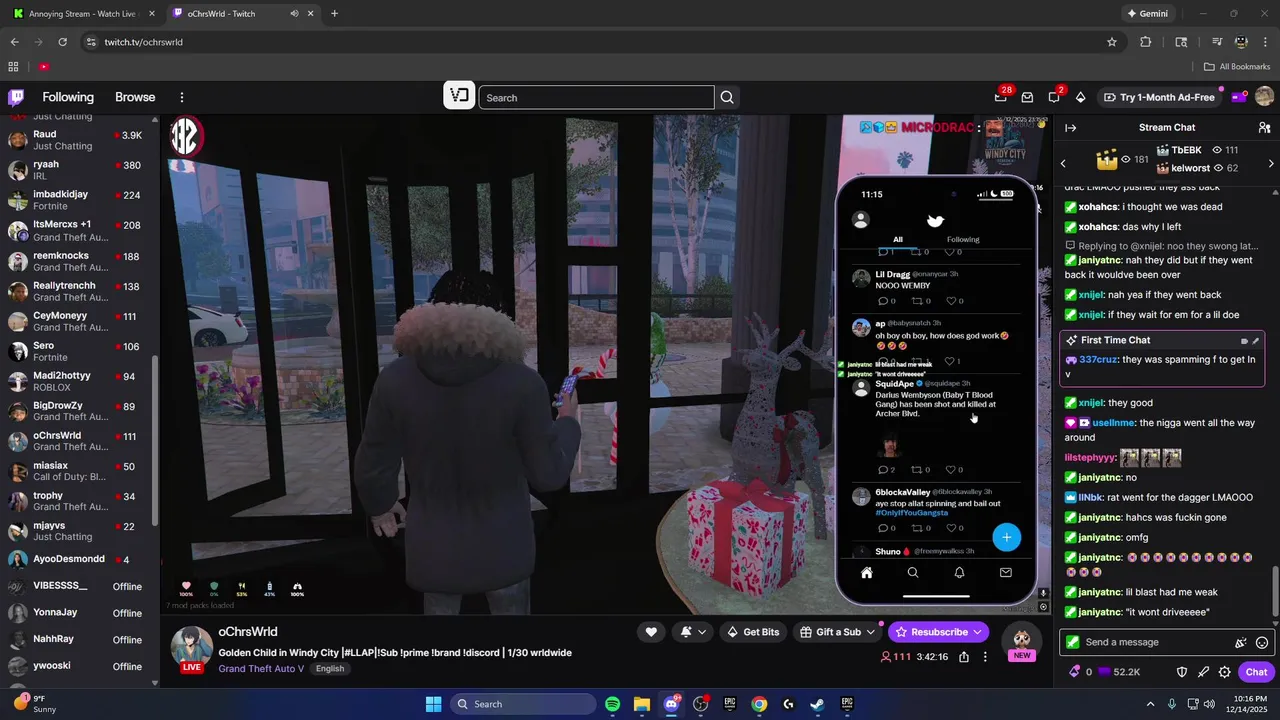
Task: Open the browser extensions puzzle icon
Action: (x=1146, y=42)
